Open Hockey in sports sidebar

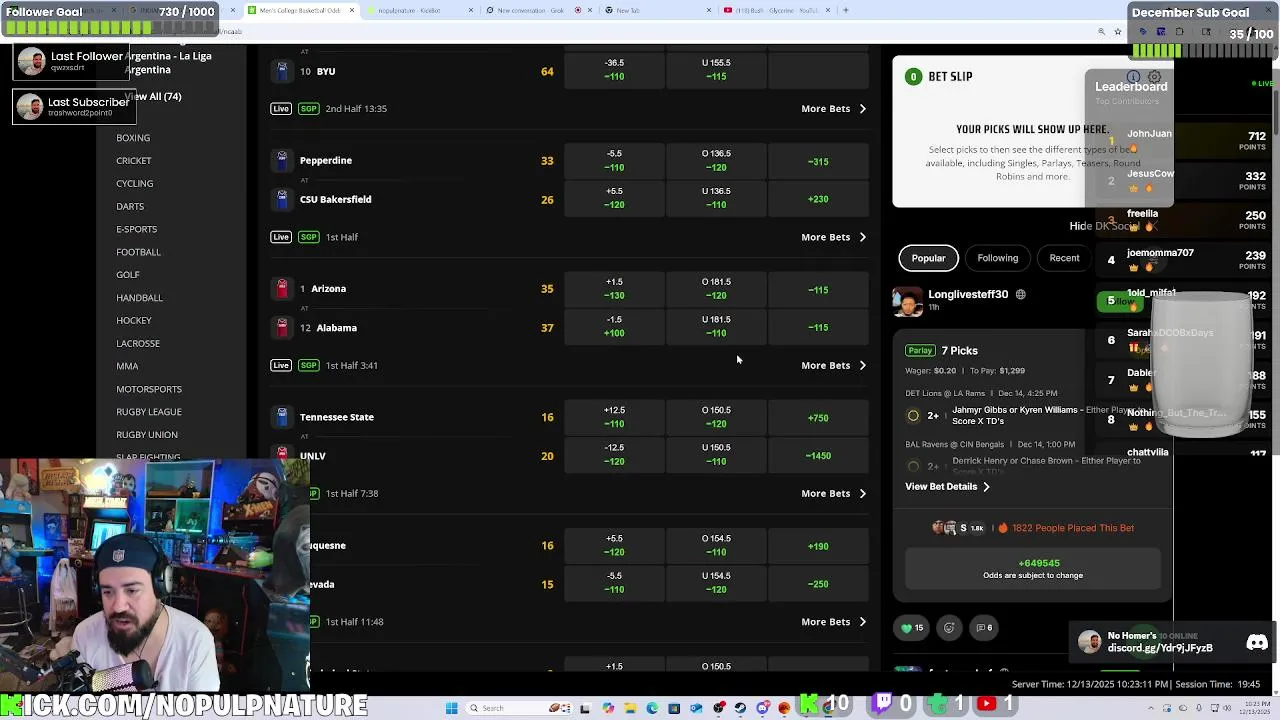coord(133,321)
